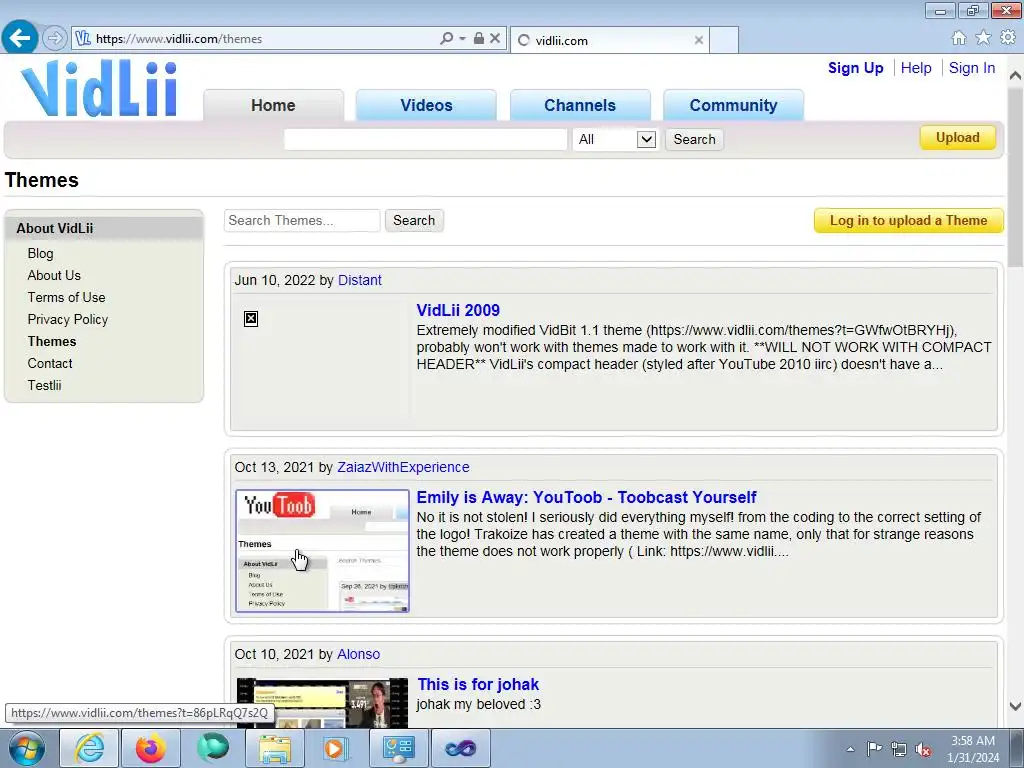Open the Blog sidebar link
Viewport: 1024px width, 768px height.
click(x=40, y=253)
